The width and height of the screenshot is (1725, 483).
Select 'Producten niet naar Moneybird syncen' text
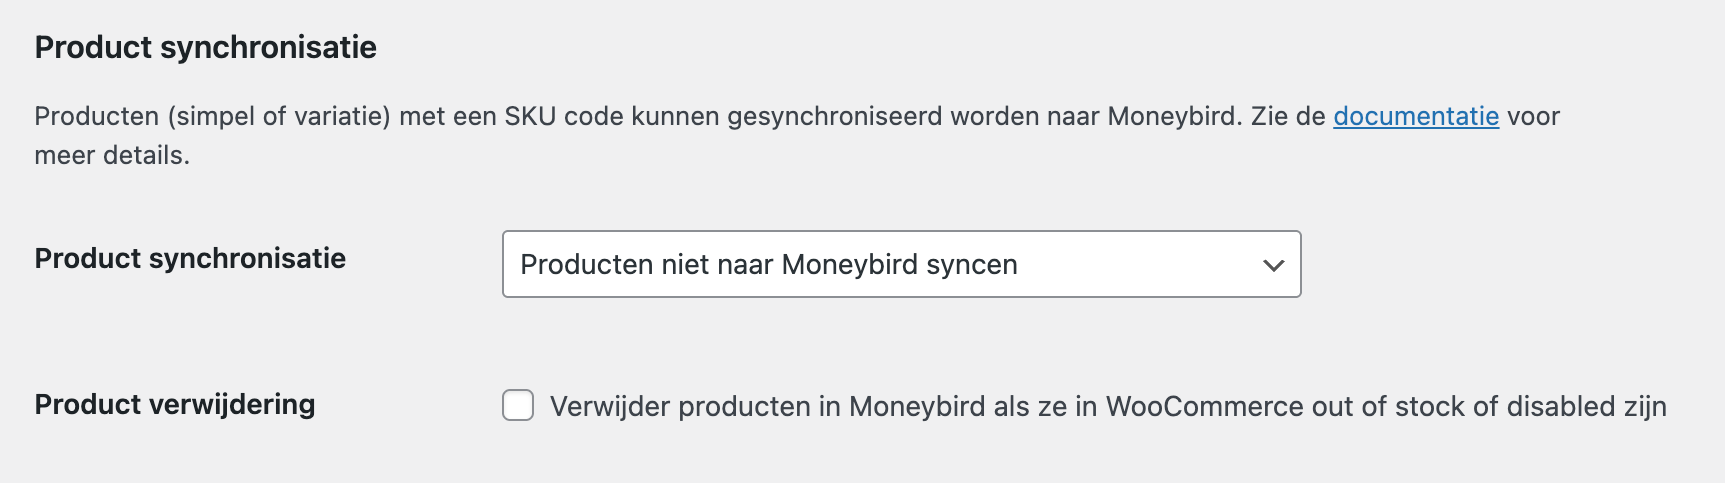(x=768, y=265)
